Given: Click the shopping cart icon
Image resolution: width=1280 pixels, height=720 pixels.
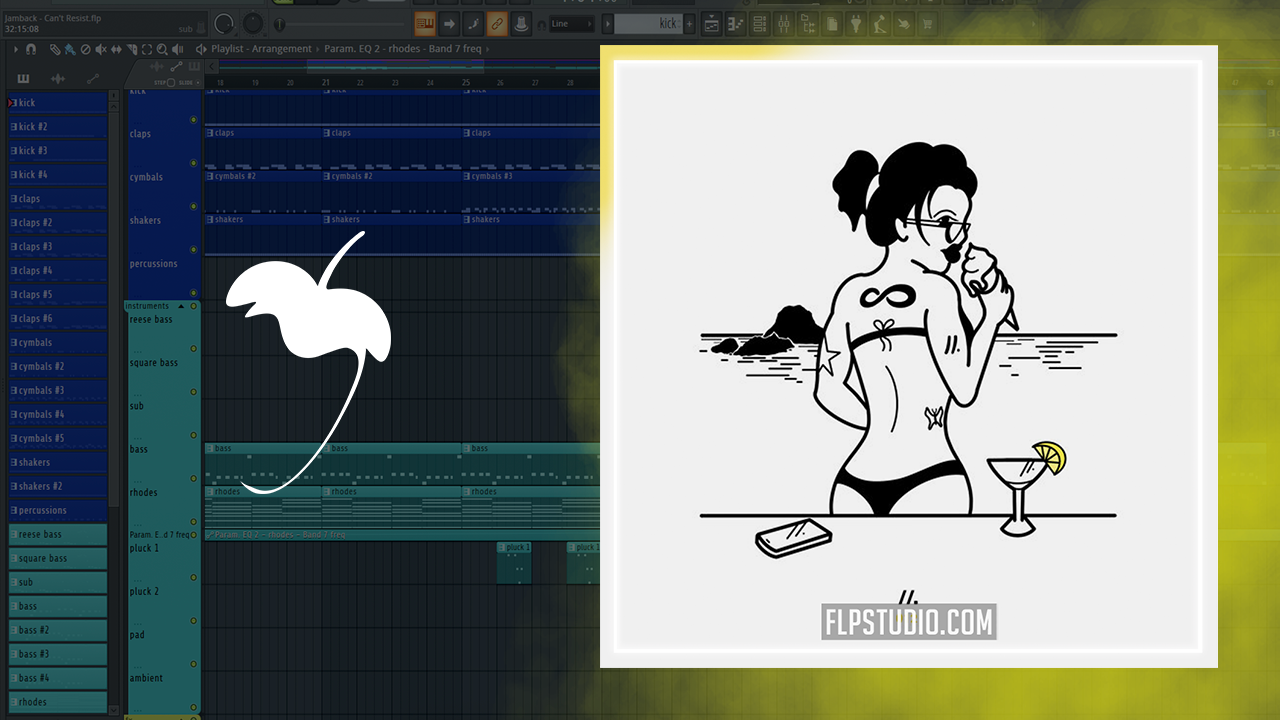Looking at the screenshot, I should tap(927, 23).
